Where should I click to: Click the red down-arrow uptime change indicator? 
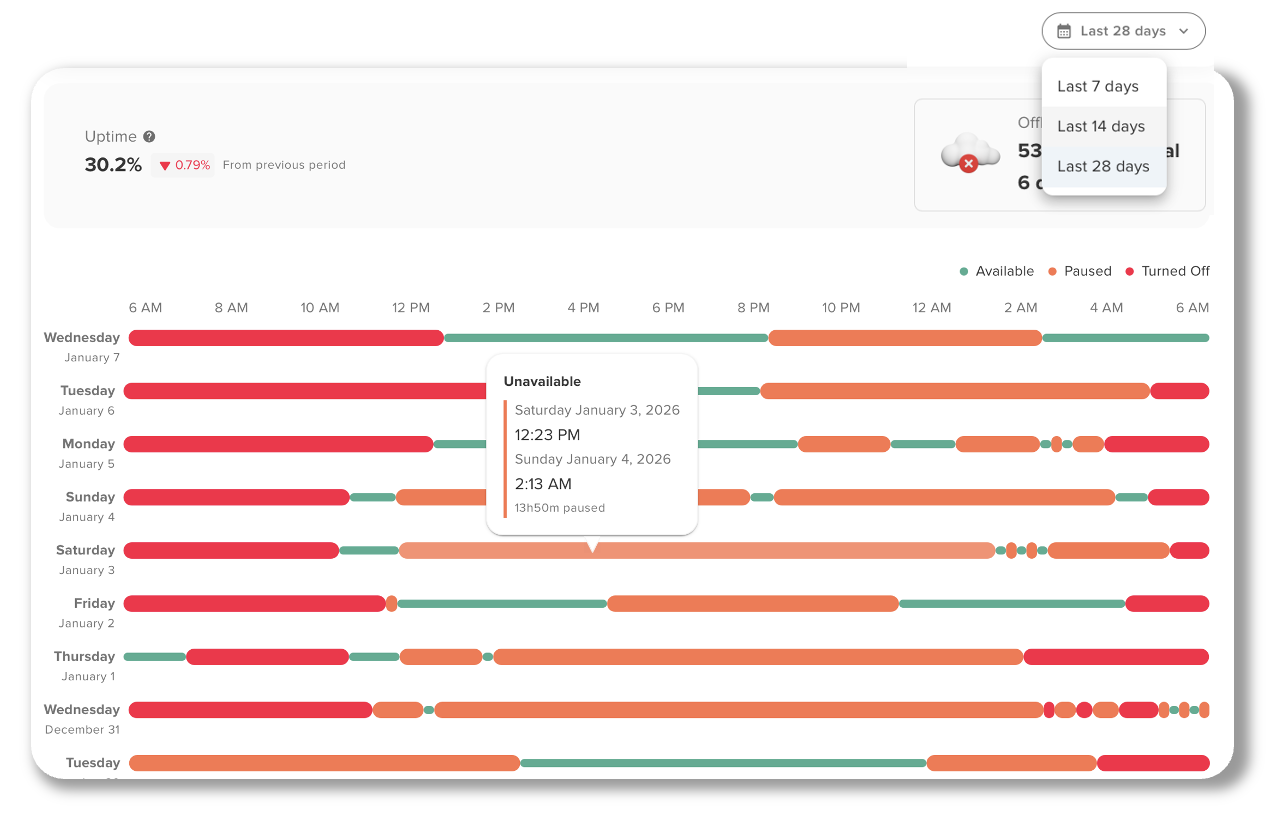[165, 166]
